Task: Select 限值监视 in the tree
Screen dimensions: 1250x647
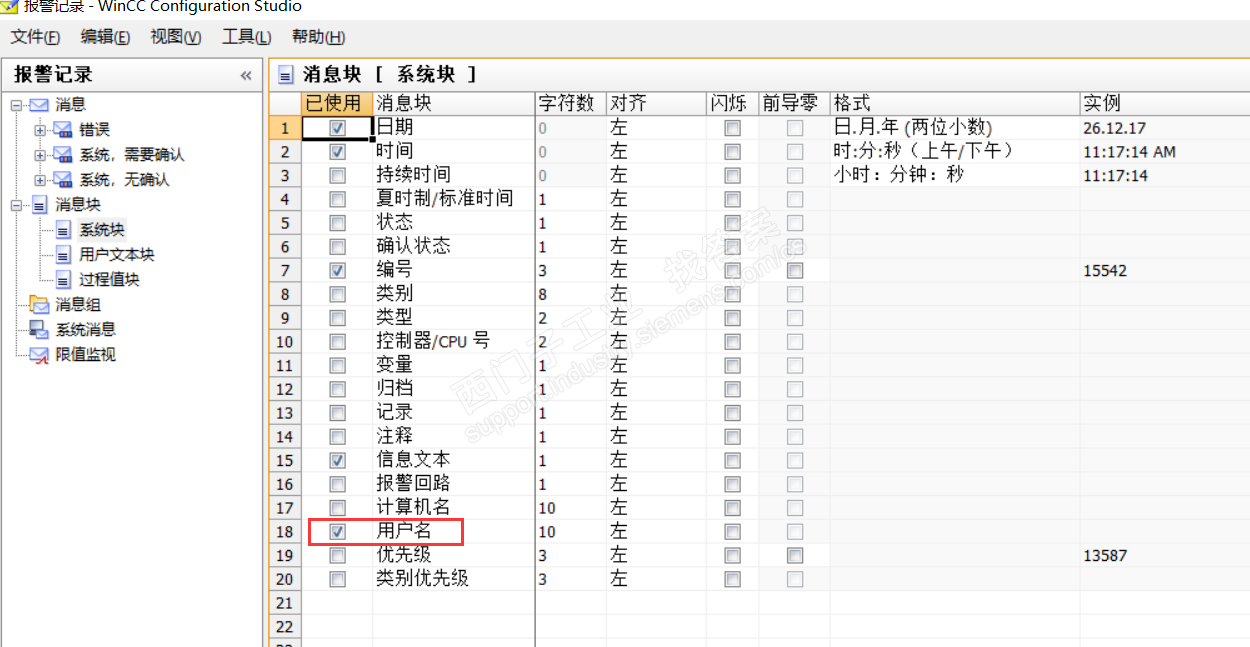Action: (x=85, y=355)
